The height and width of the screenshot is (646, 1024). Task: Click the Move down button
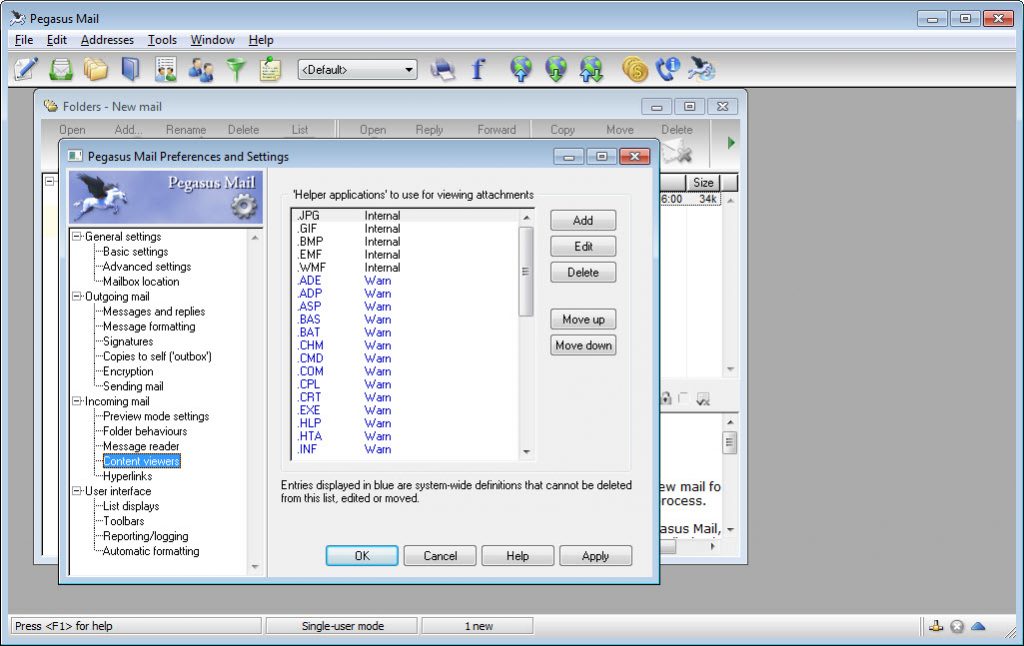583,346
